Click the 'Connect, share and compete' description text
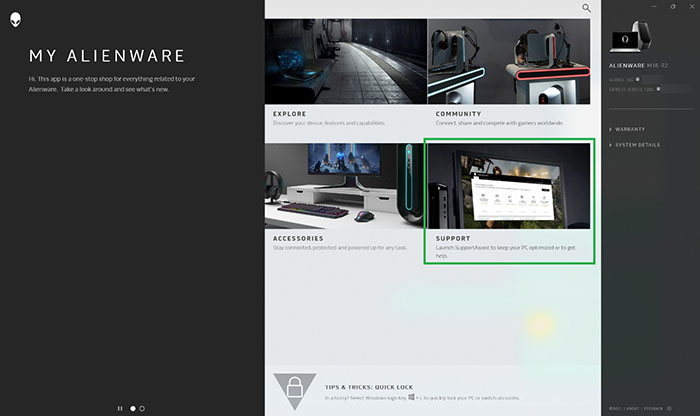The width and height of the screenshot is (700, 416). coord(500,123)
